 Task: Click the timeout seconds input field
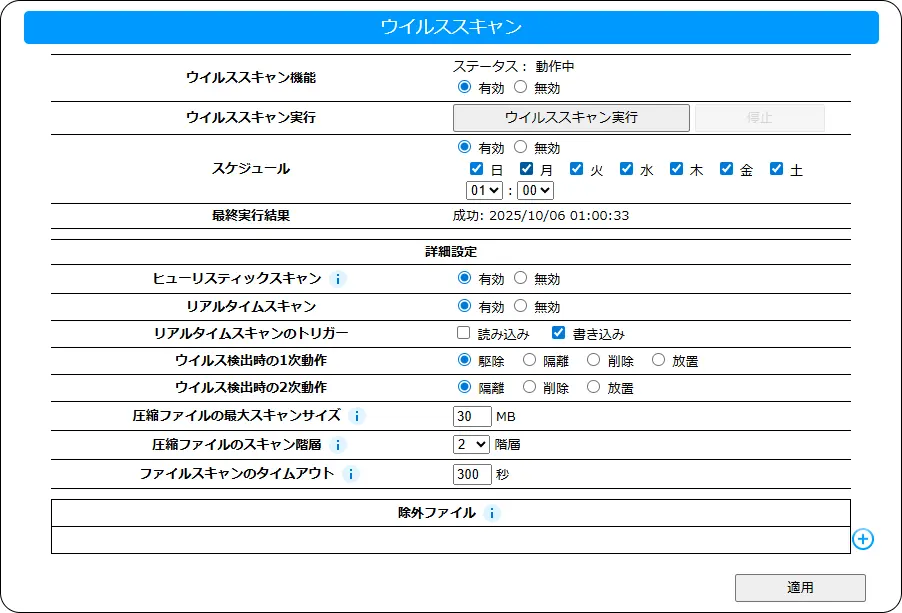coord(472,474)
